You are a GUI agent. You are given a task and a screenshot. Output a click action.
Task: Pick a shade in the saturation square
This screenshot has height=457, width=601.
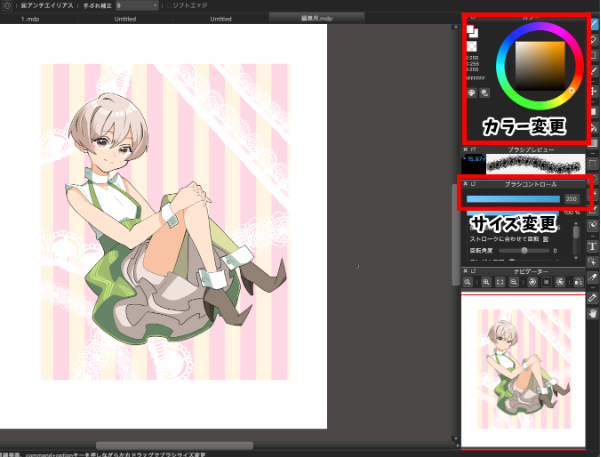pos(540,66)
